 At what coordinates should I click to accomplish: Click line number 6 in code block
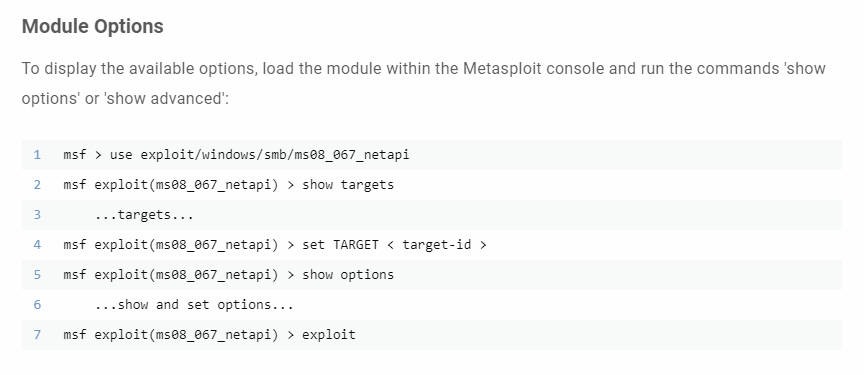(37, 305)
